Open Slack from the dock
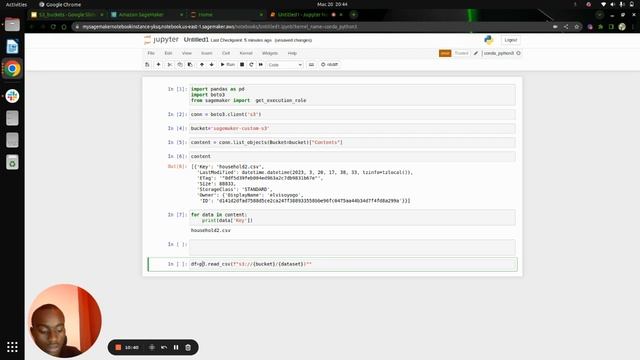Viewport: 640px width, 360px height. (x=12, y=96)
